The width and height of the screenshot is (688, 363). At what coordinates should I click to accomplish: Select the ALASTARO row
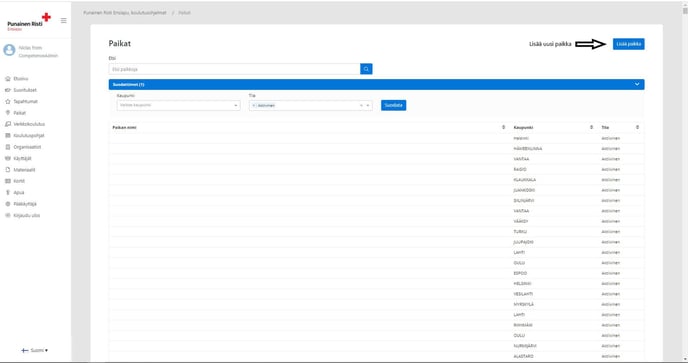click(x=376, y=356)
